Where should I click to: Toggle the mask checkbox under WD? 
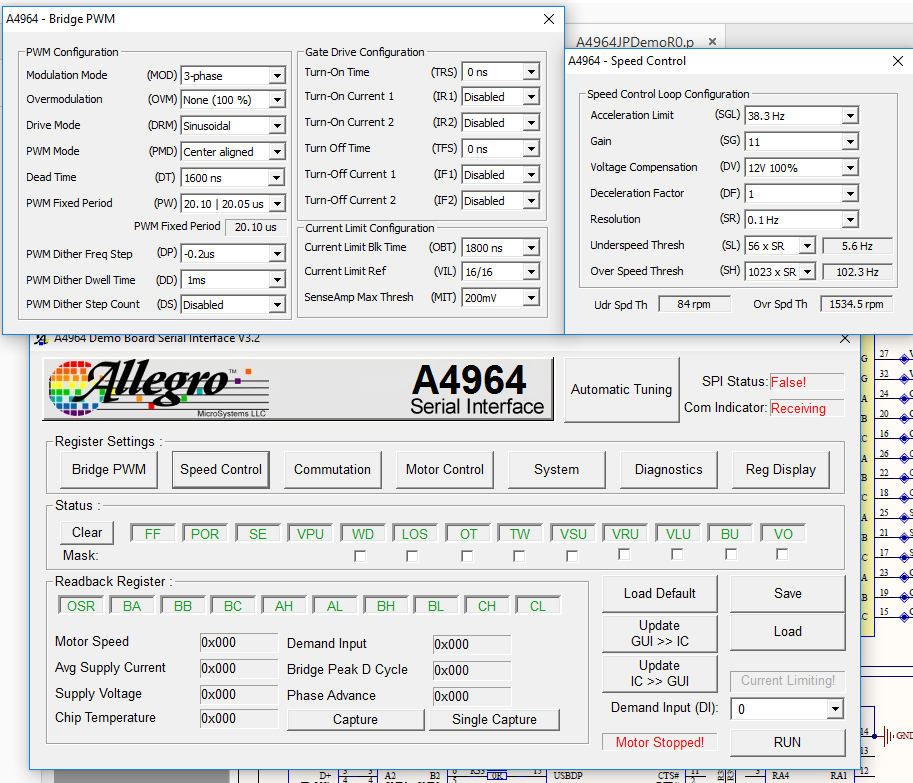[x=360, y=556]
